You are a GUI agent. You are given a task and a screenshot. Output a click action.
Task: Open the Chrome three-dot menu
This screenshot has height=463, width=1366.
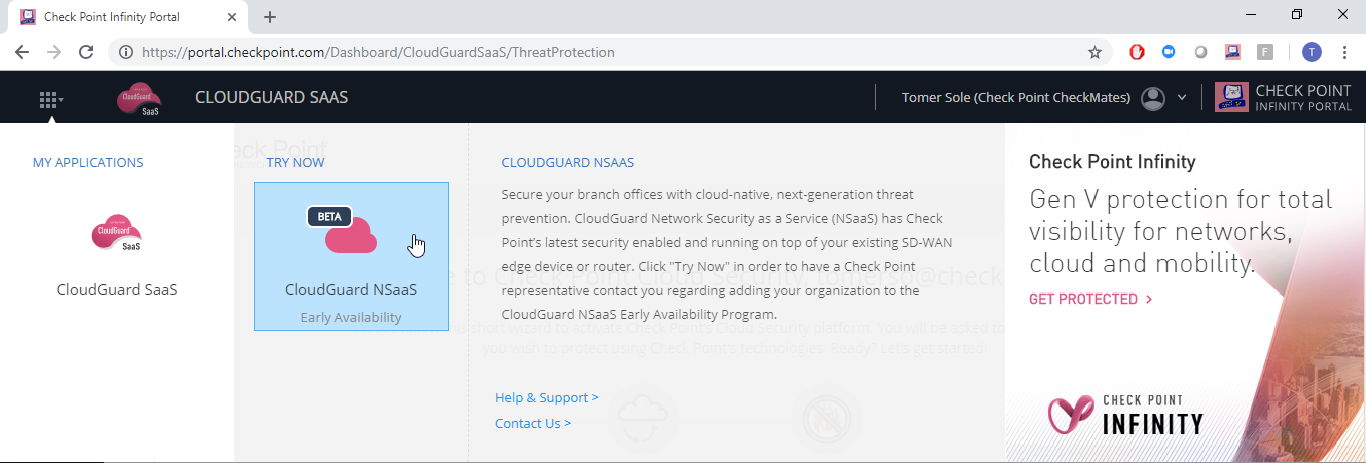1344,52
